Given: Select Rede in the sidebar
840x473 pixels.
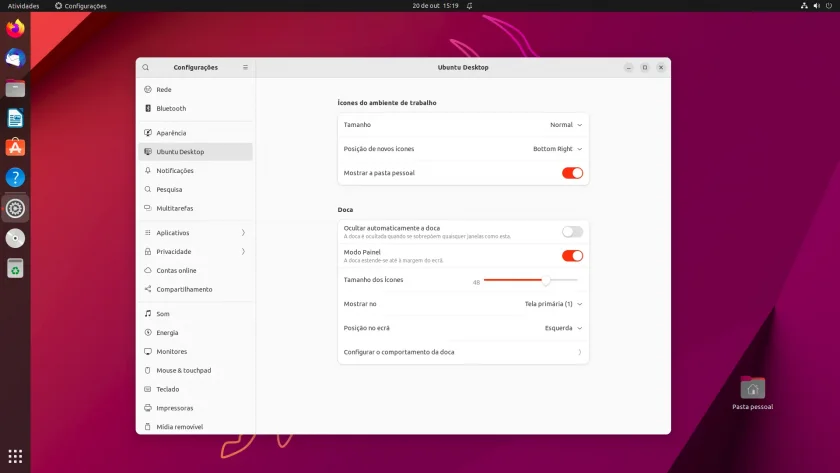Looking at the screenshot, I should tap(196, 89).
